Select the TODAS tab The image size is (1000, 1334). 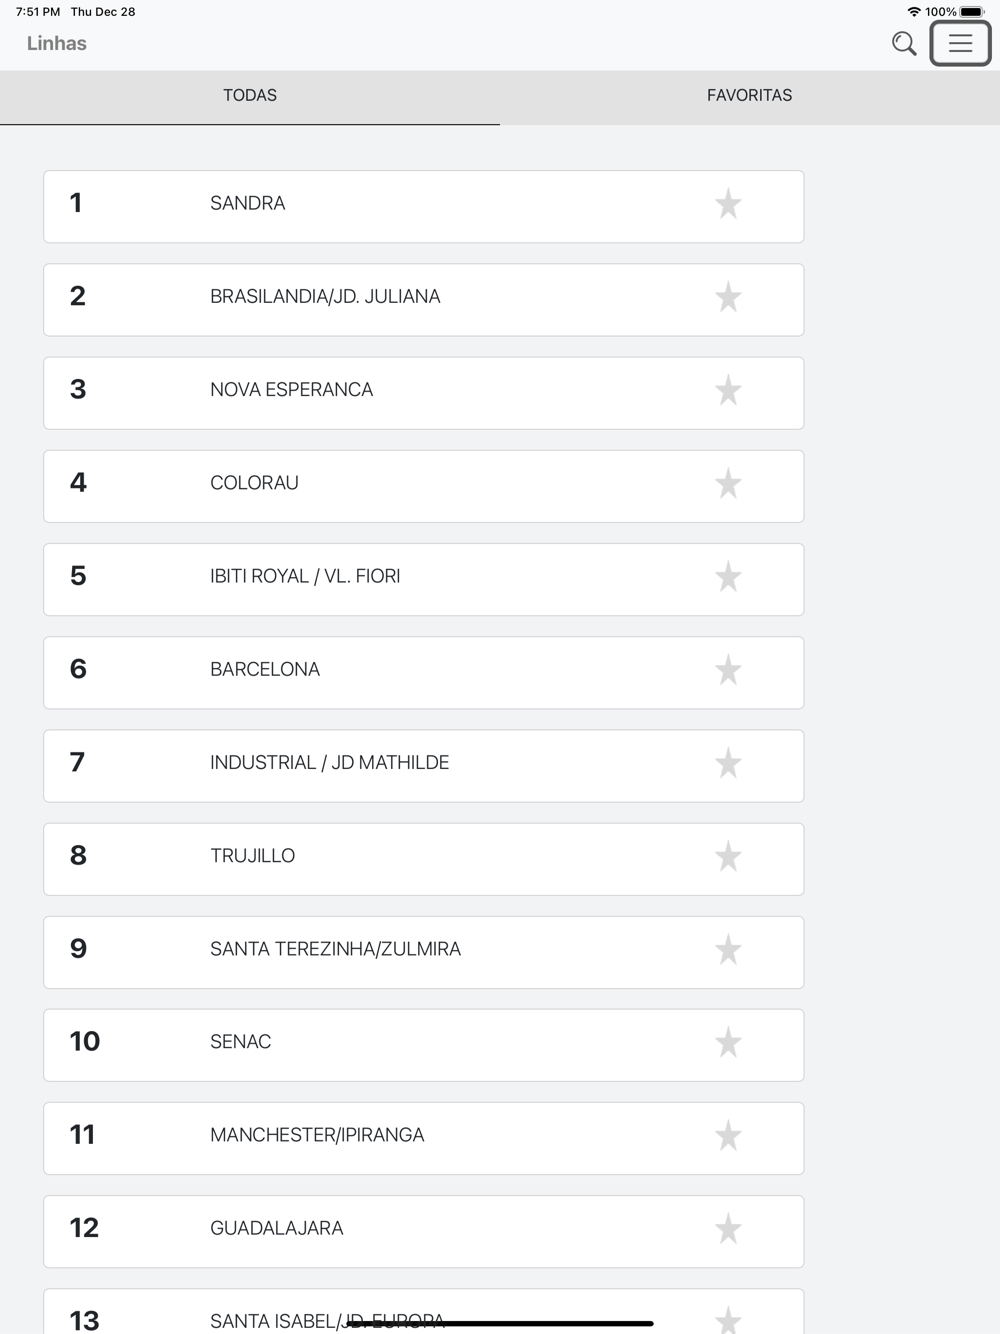coord(250,96)
